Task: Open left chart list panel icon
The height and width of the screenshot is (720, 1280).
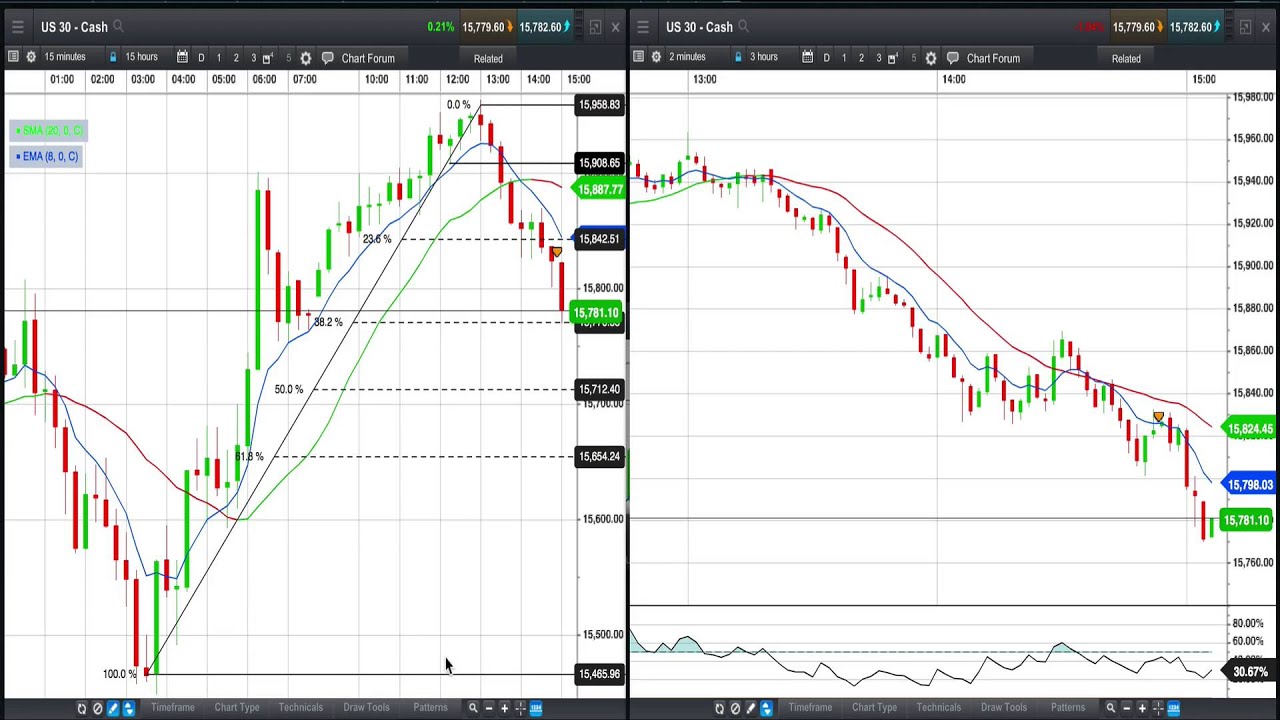Action: [13, 57]
